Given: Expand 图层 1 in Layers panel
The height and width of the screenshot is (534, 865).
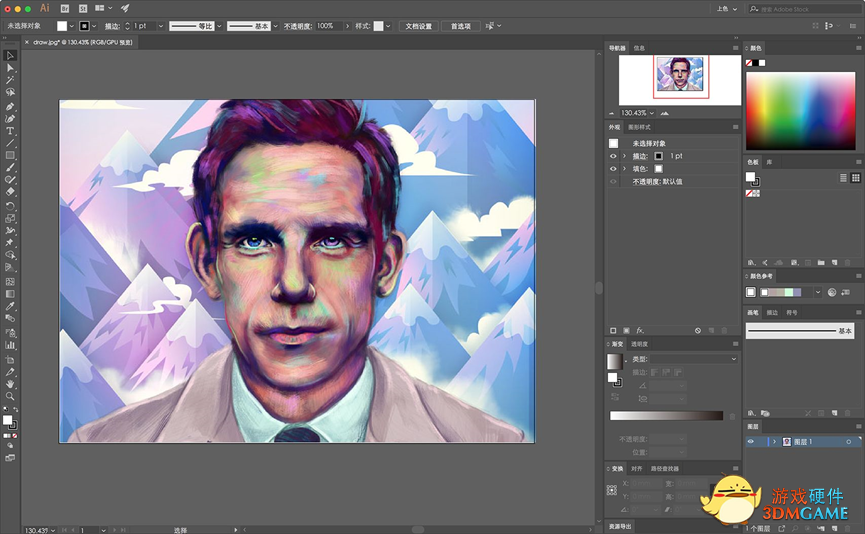Looking at the screenshot, I should pos(775,442).
